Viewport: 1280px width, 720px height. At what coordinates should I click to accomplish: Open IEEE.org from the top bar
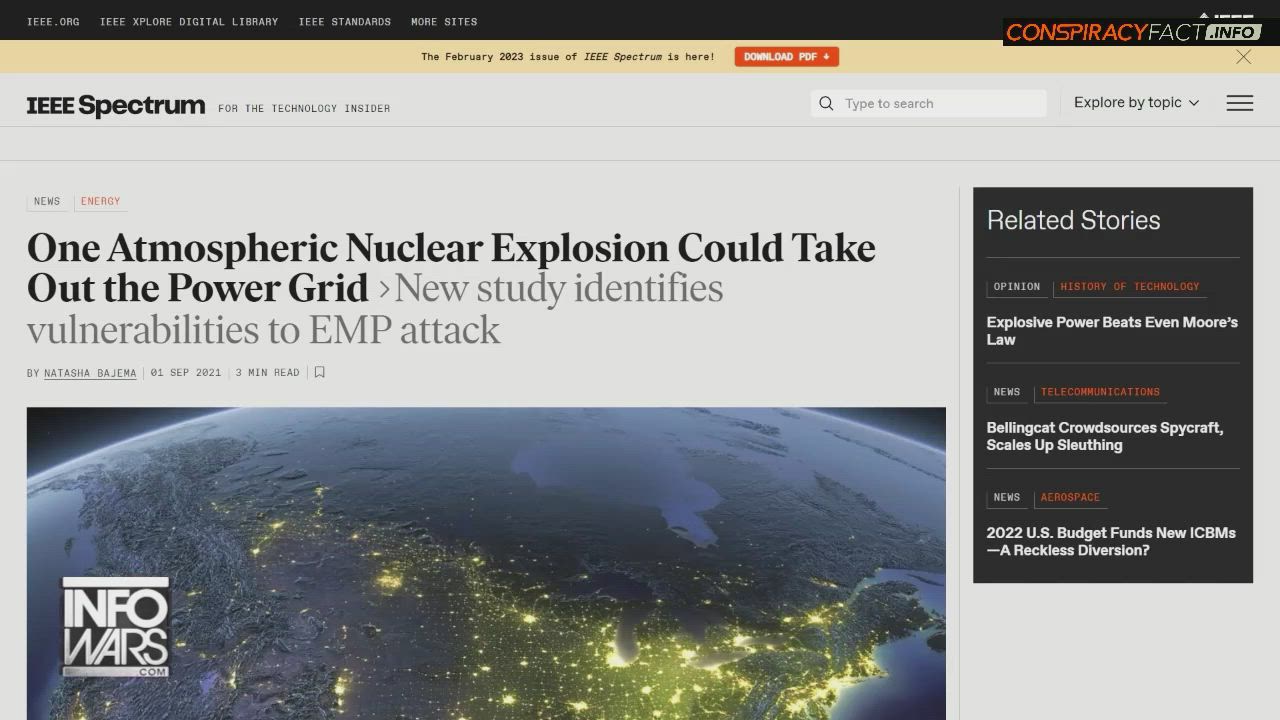click(x=53, y=21)
